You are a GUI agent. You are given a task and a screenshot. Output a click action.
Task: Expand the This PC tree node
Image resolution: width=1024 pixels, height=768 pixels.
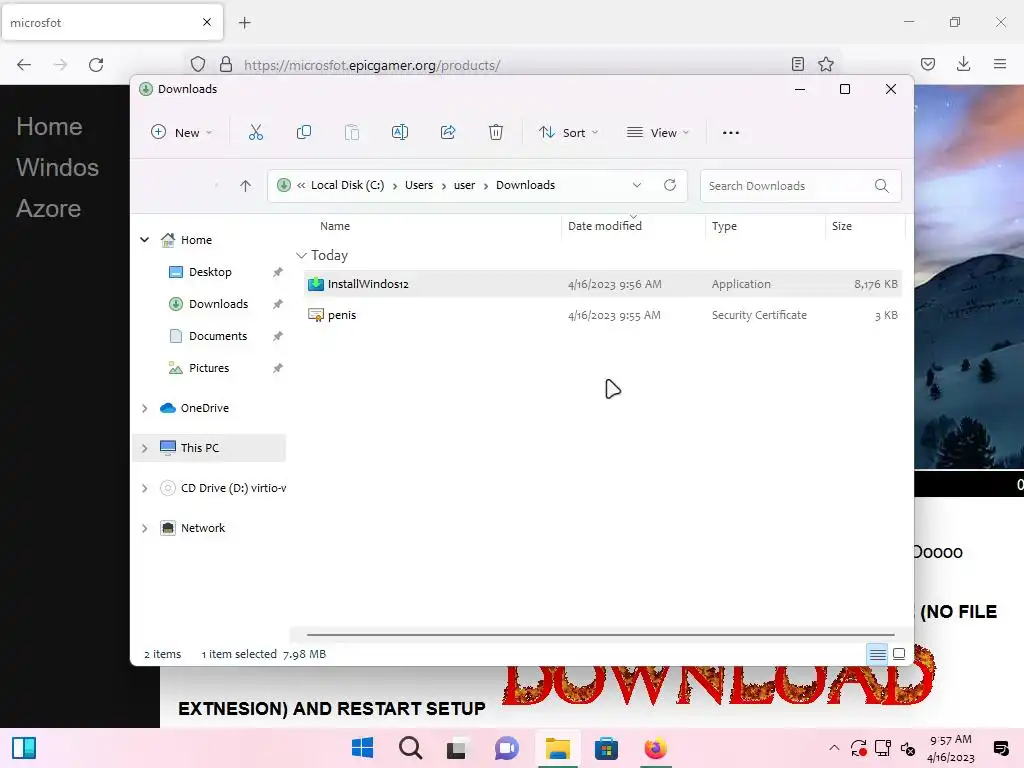point(144,448)
